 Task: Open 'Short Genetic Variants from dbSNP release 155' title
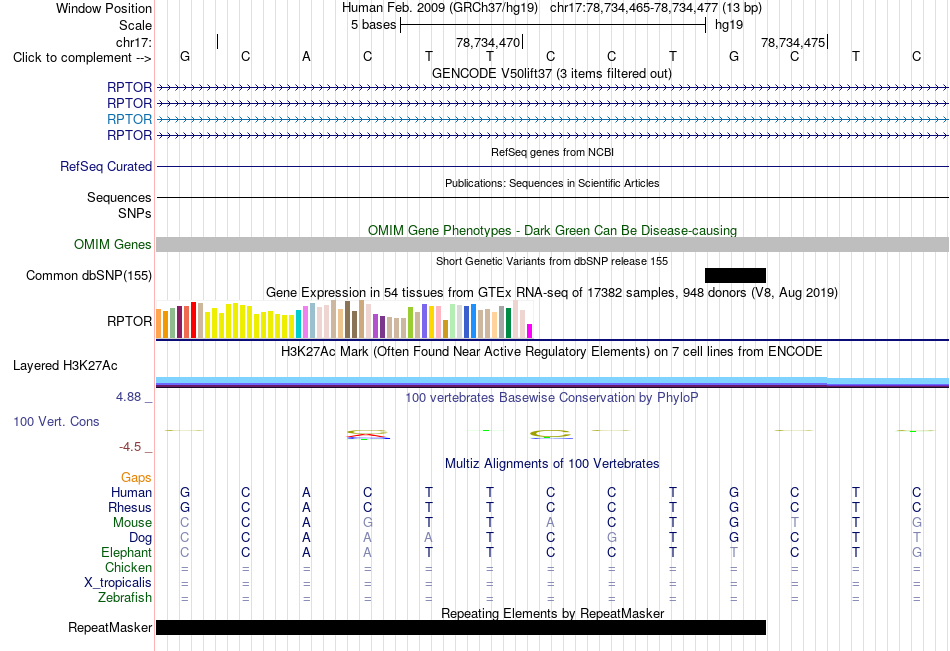552,261
